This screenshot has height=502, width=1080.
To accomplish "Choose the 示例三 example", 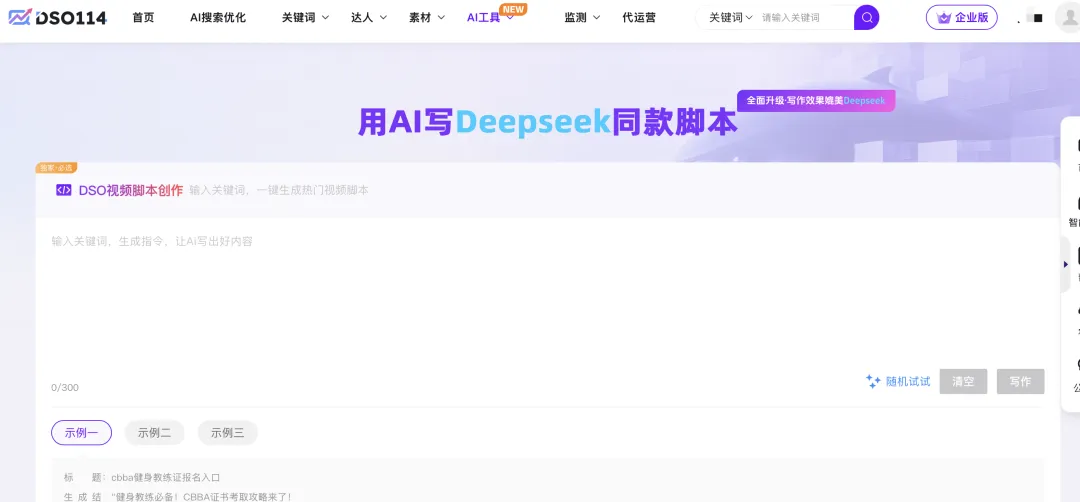I will pos(227,433).
